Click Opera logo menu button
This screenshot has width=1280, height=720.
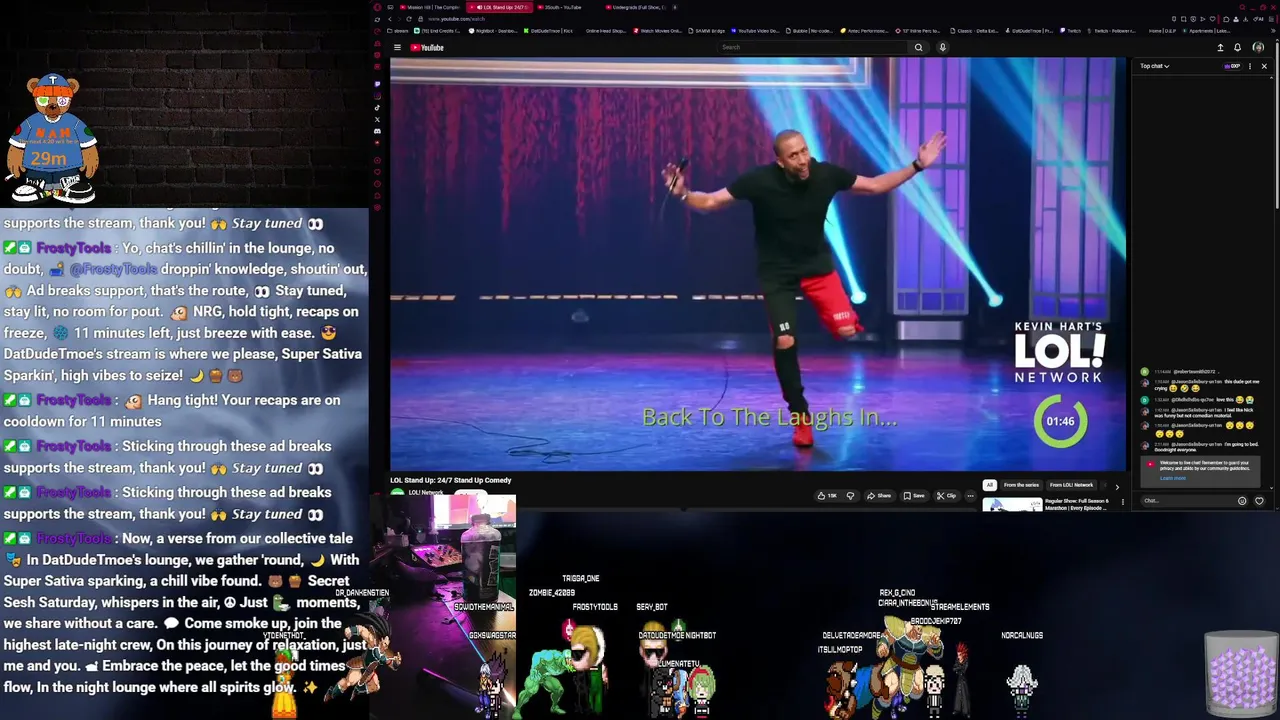[x=377, y=7]
